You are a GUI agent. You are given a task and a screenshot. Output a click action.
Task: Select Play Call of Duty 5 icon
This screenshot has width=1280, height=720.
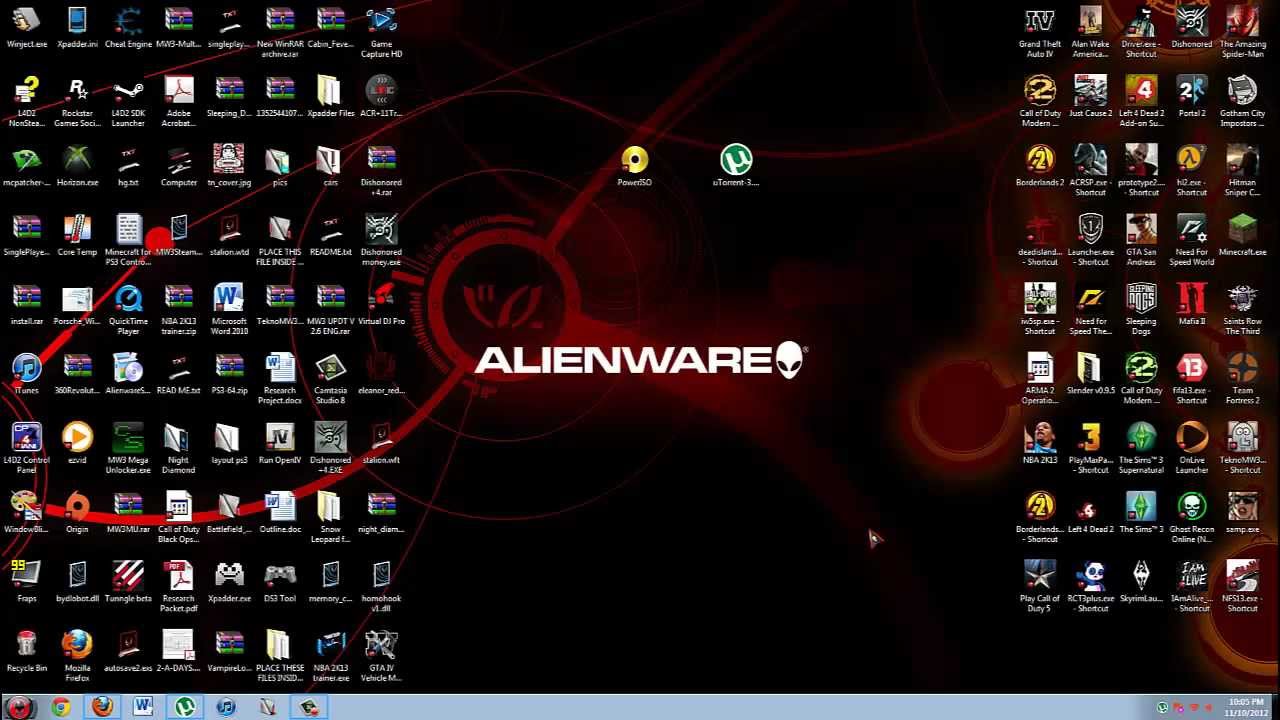tap(1040, 586)
